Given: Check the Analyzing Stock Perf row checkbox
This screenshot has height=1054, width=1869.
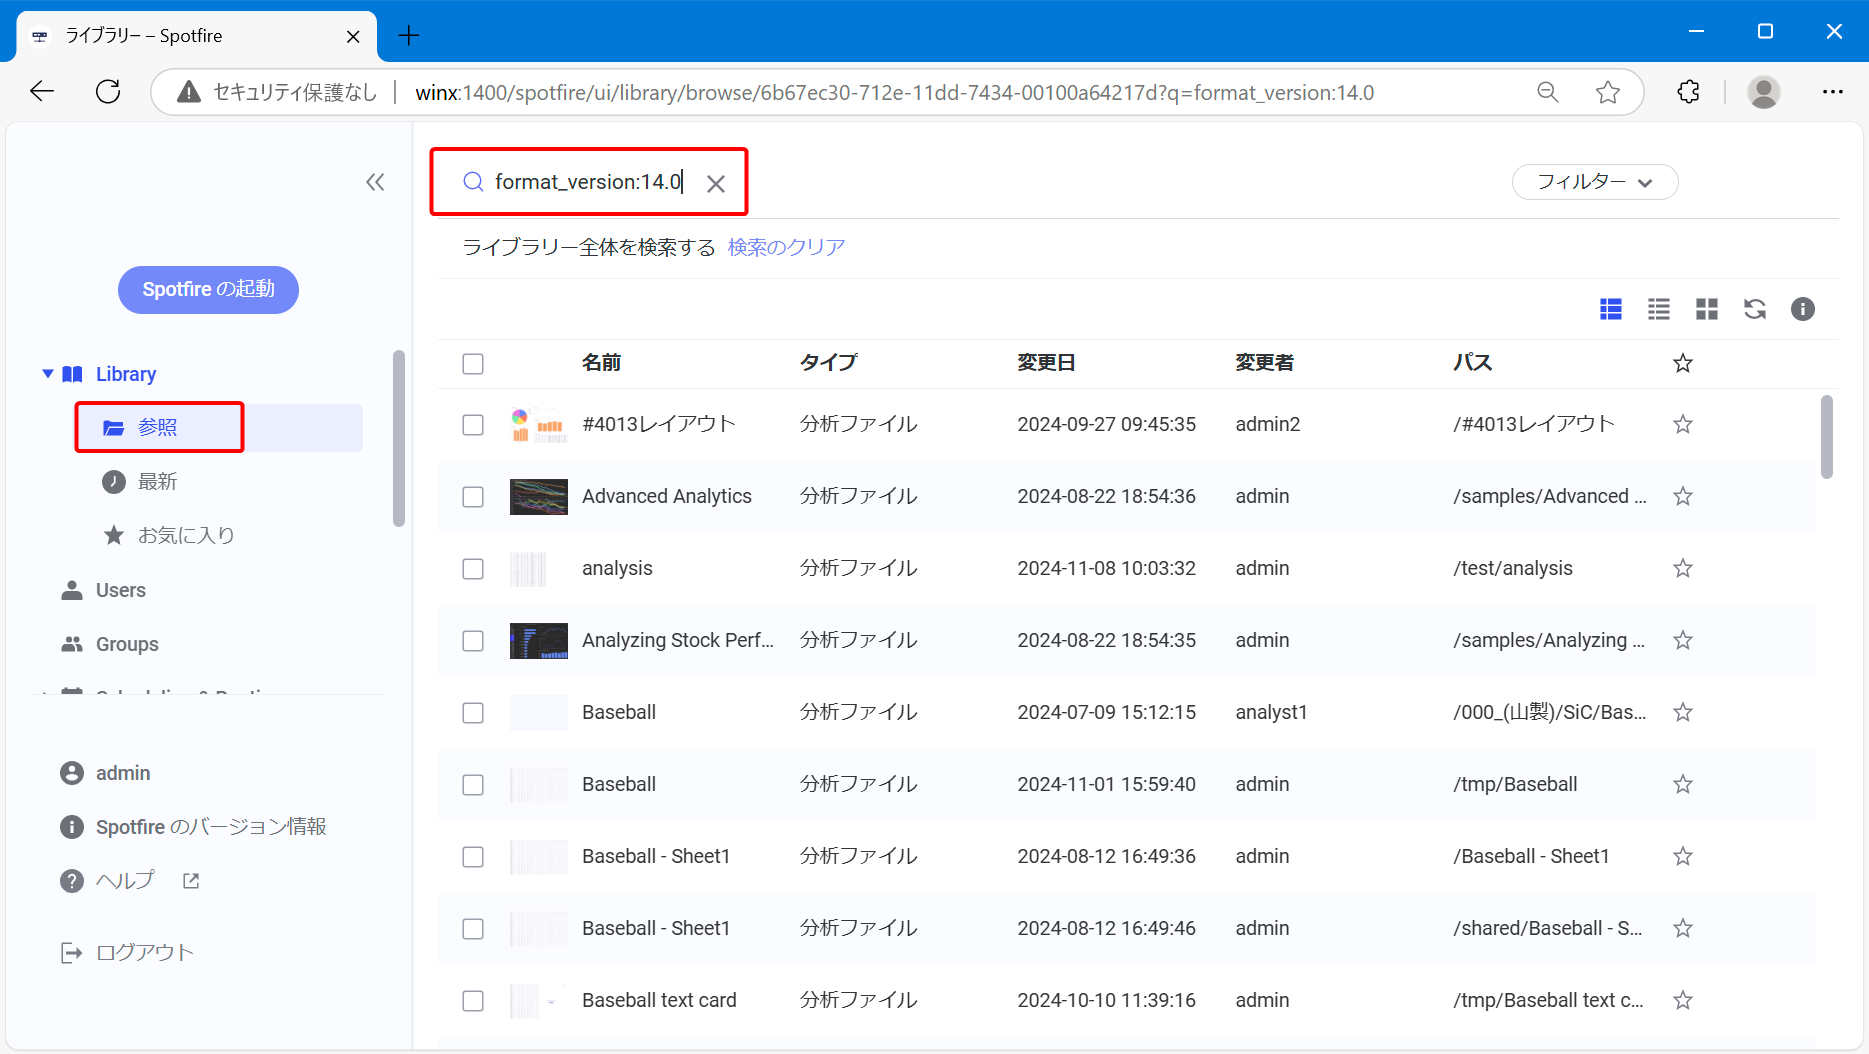Looking at the screenshot, I should click(x=473, y=641).
